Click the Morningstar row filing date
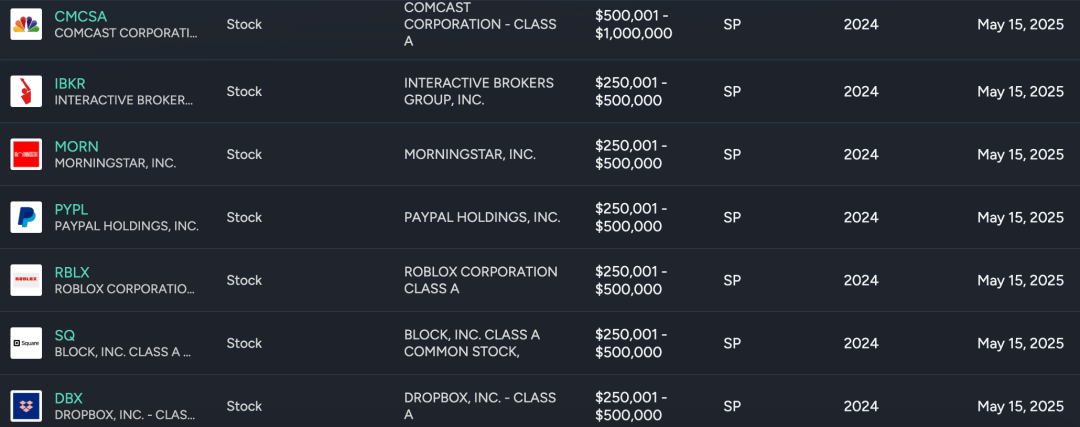This screenshot has width=1080, height=427. pos(1020,154)
